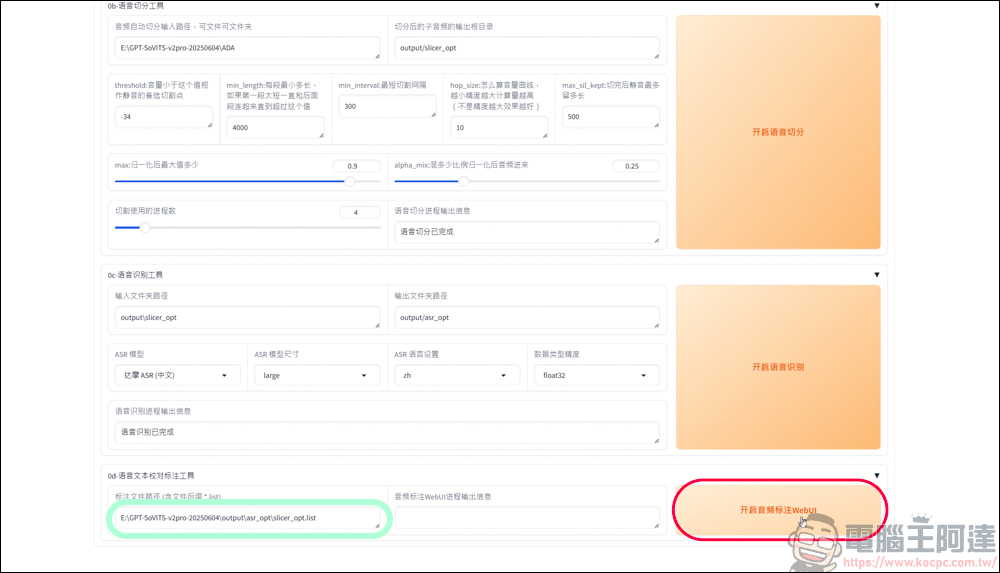
Task: Click the 开启语音切分 button
Action: point(778,132)
